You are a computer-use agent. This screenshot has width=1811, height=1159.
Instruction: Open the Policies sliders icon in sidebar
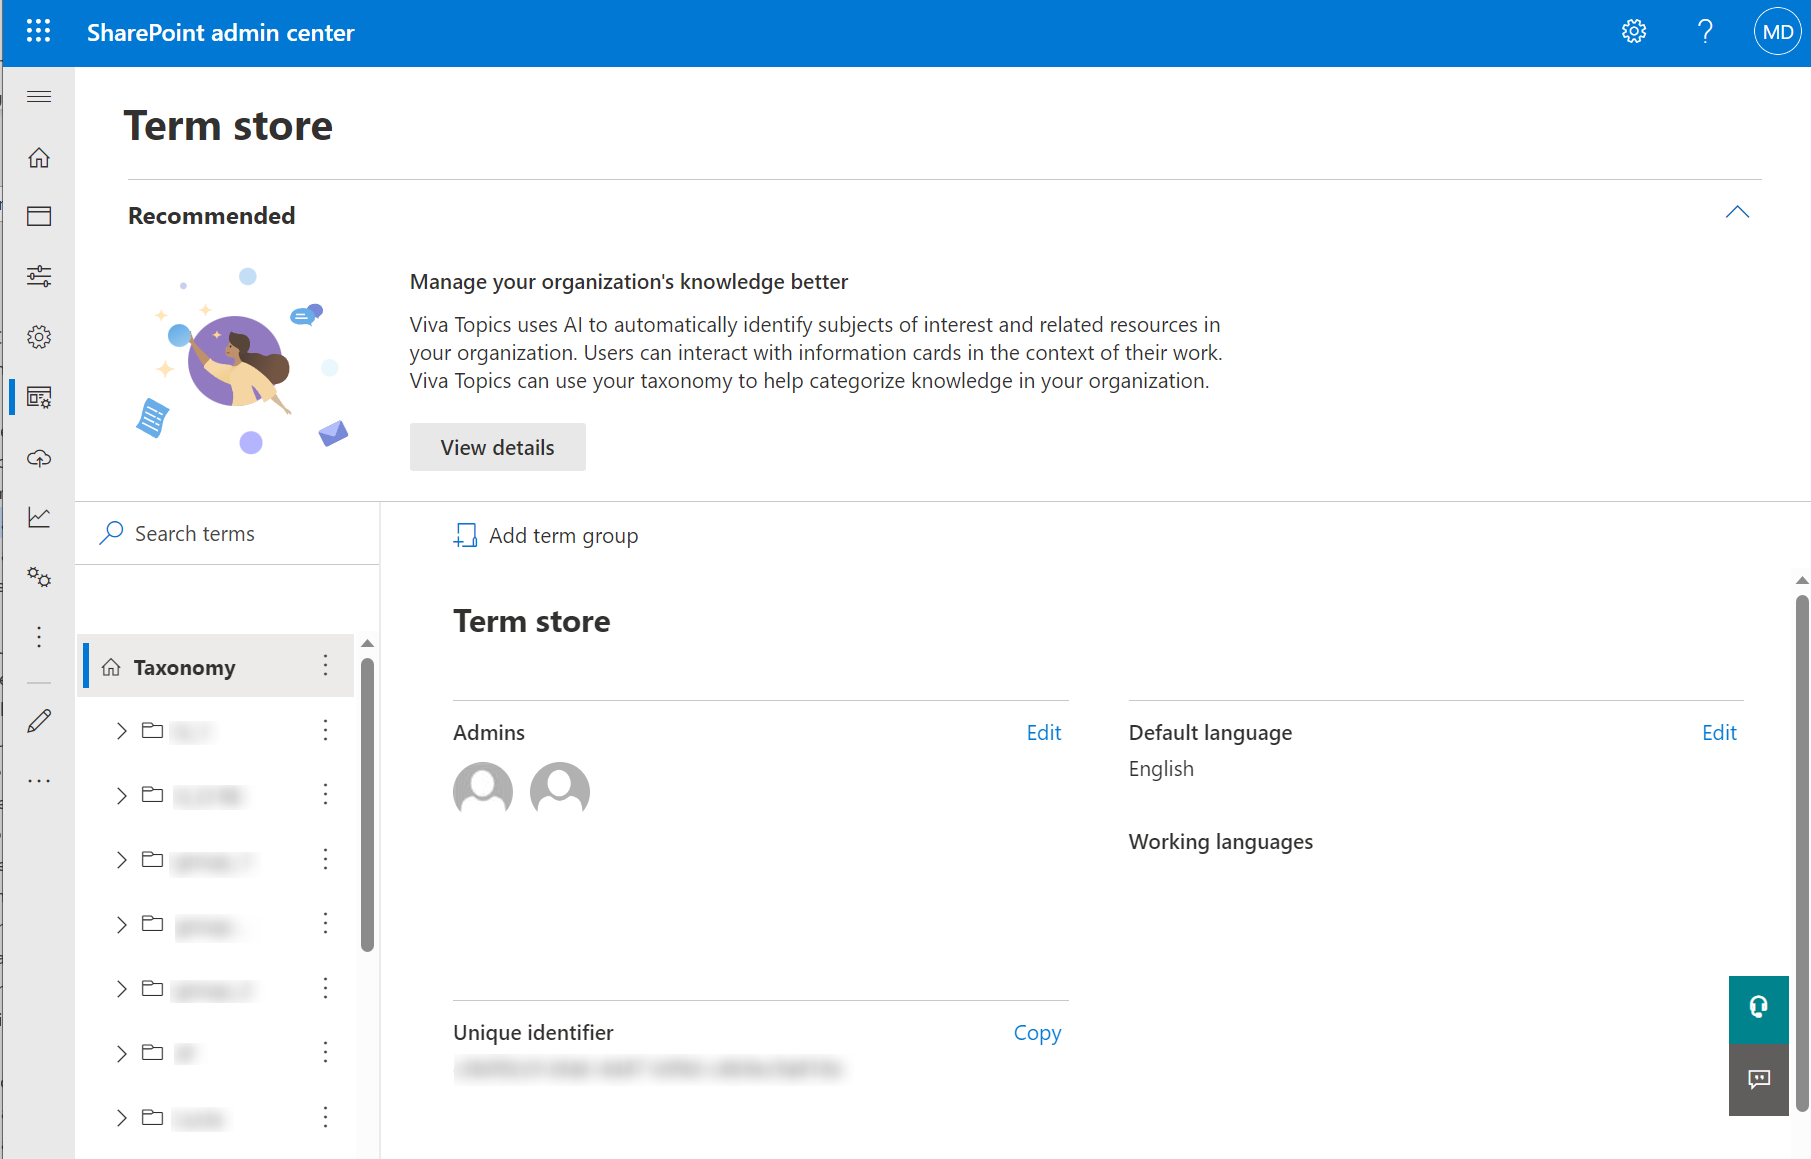click(x=39, y=276)
